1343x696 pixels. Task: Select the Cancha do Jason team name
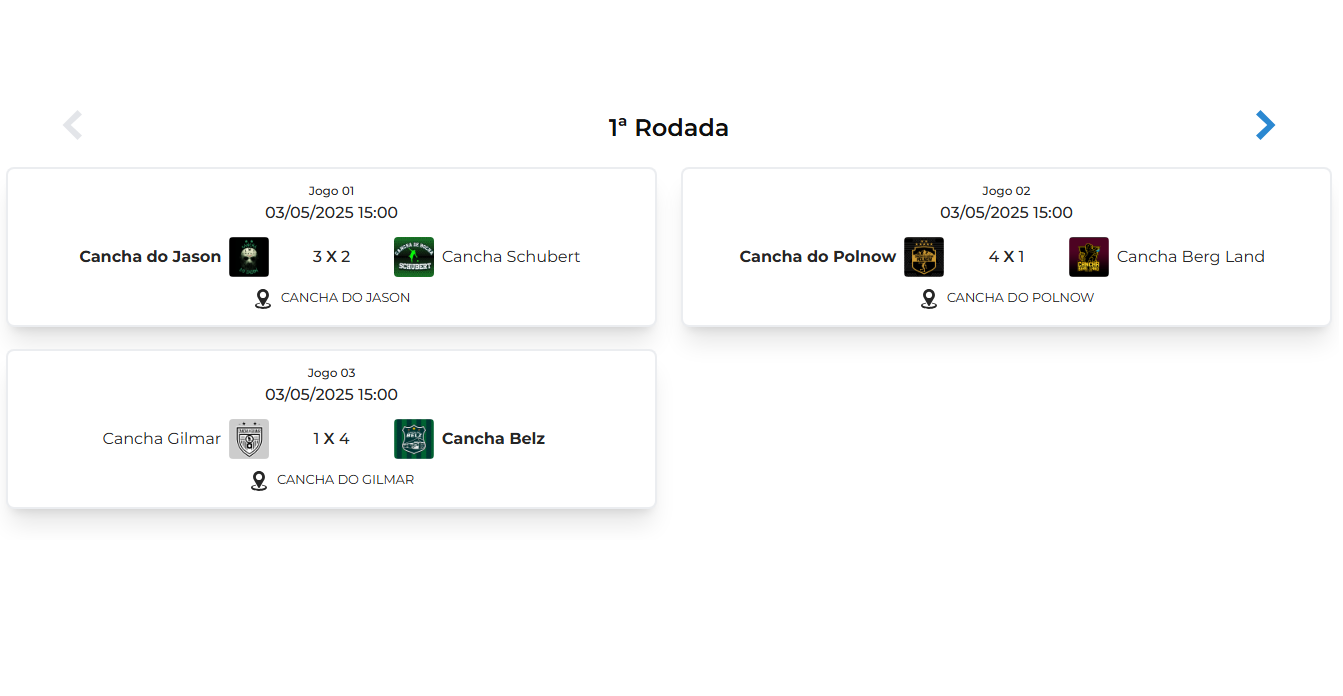tap(150, 257)
